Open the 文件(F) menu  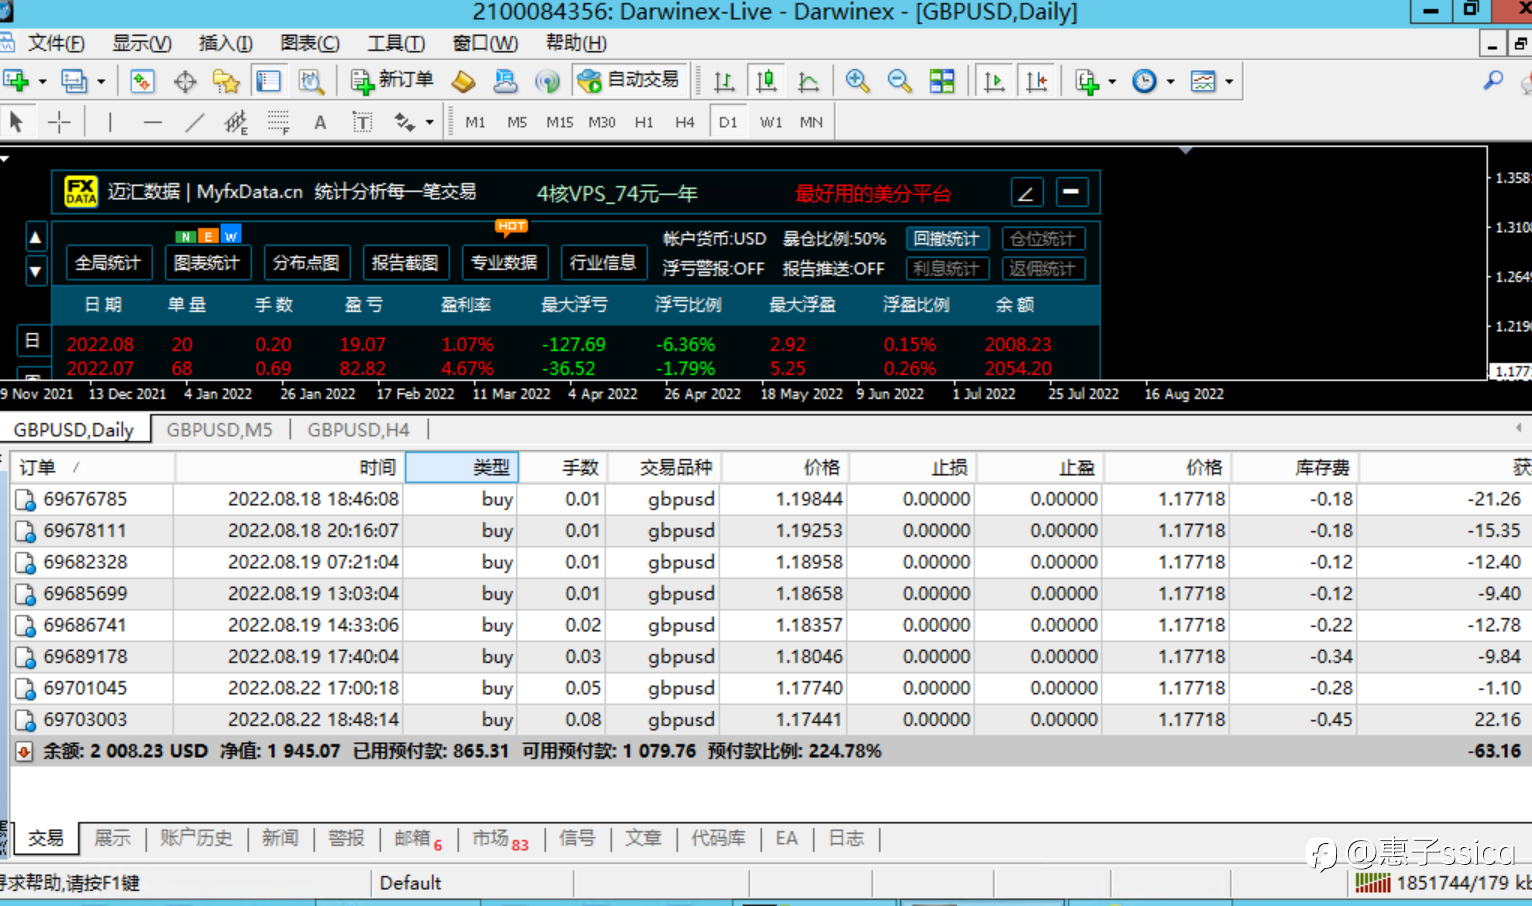(56, 43)
